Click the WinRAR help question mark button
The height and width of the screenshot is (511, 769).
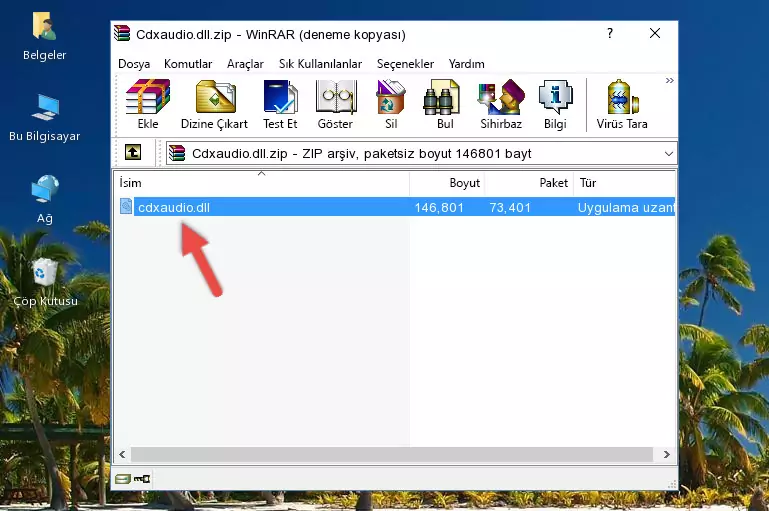[610, 33]
